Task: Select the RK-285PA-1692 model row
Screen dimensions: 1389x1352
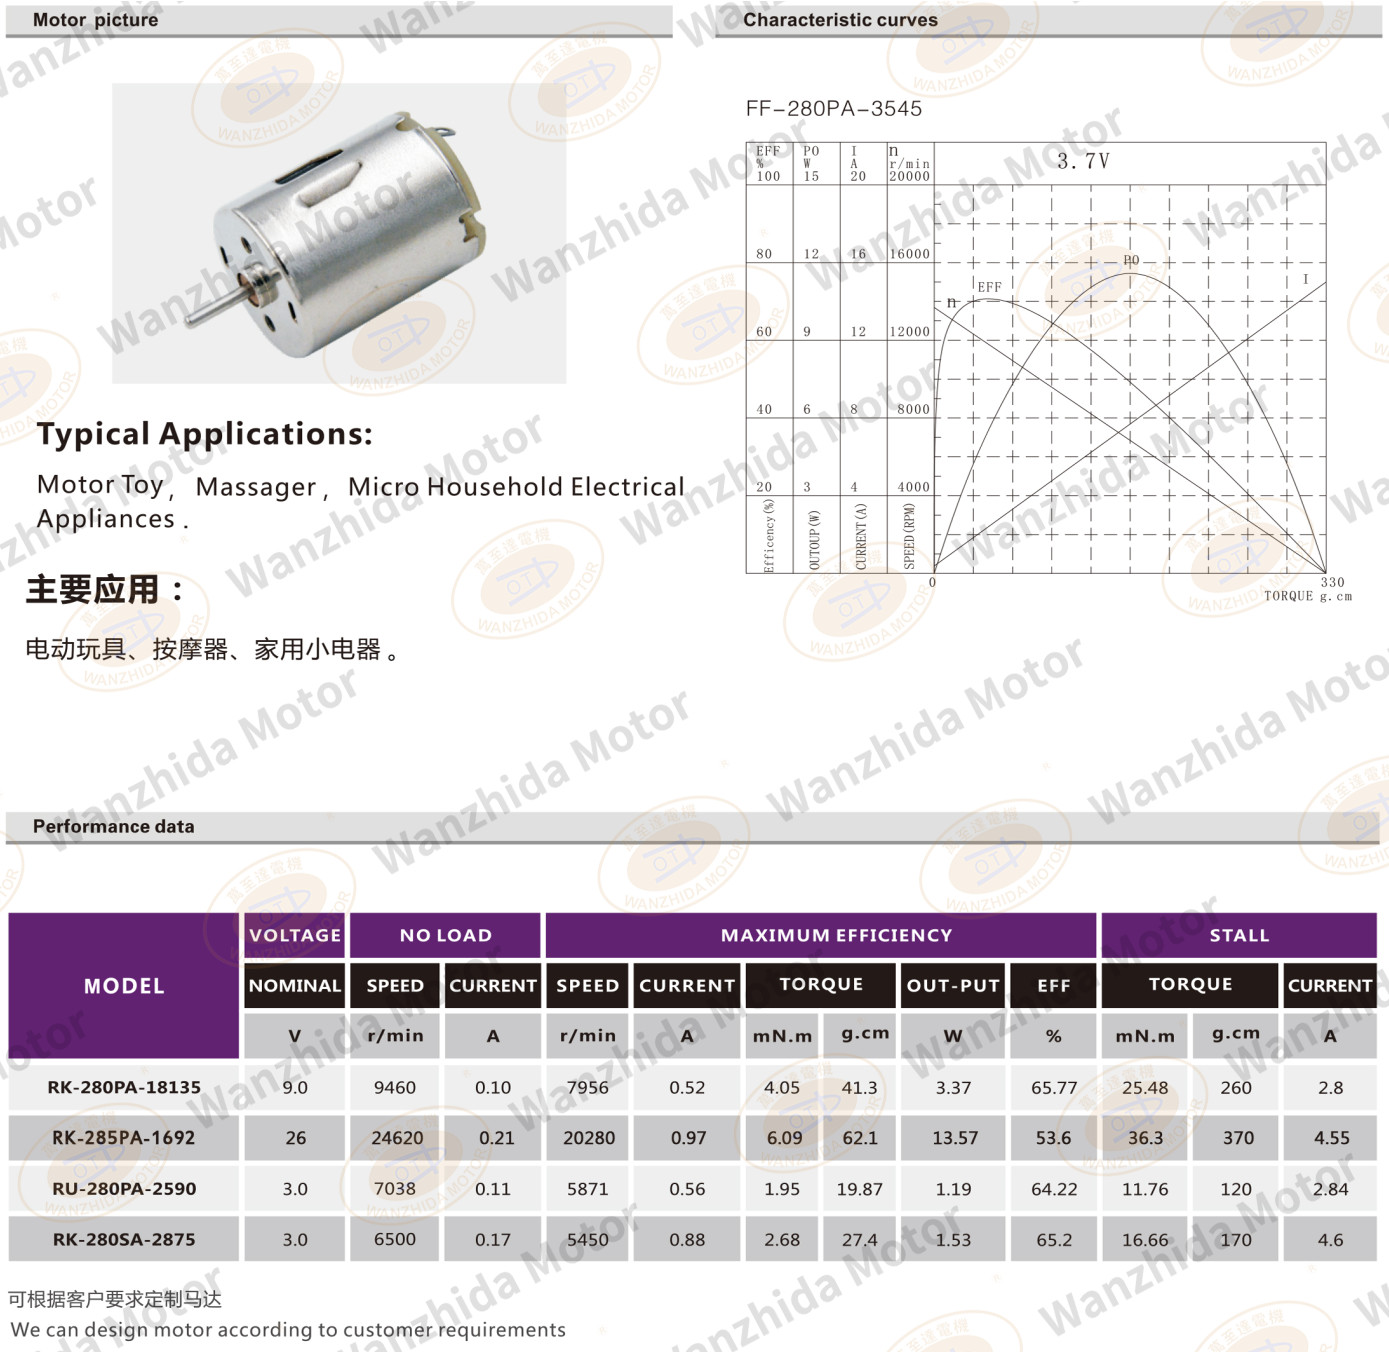Action: coord(124,1138)
